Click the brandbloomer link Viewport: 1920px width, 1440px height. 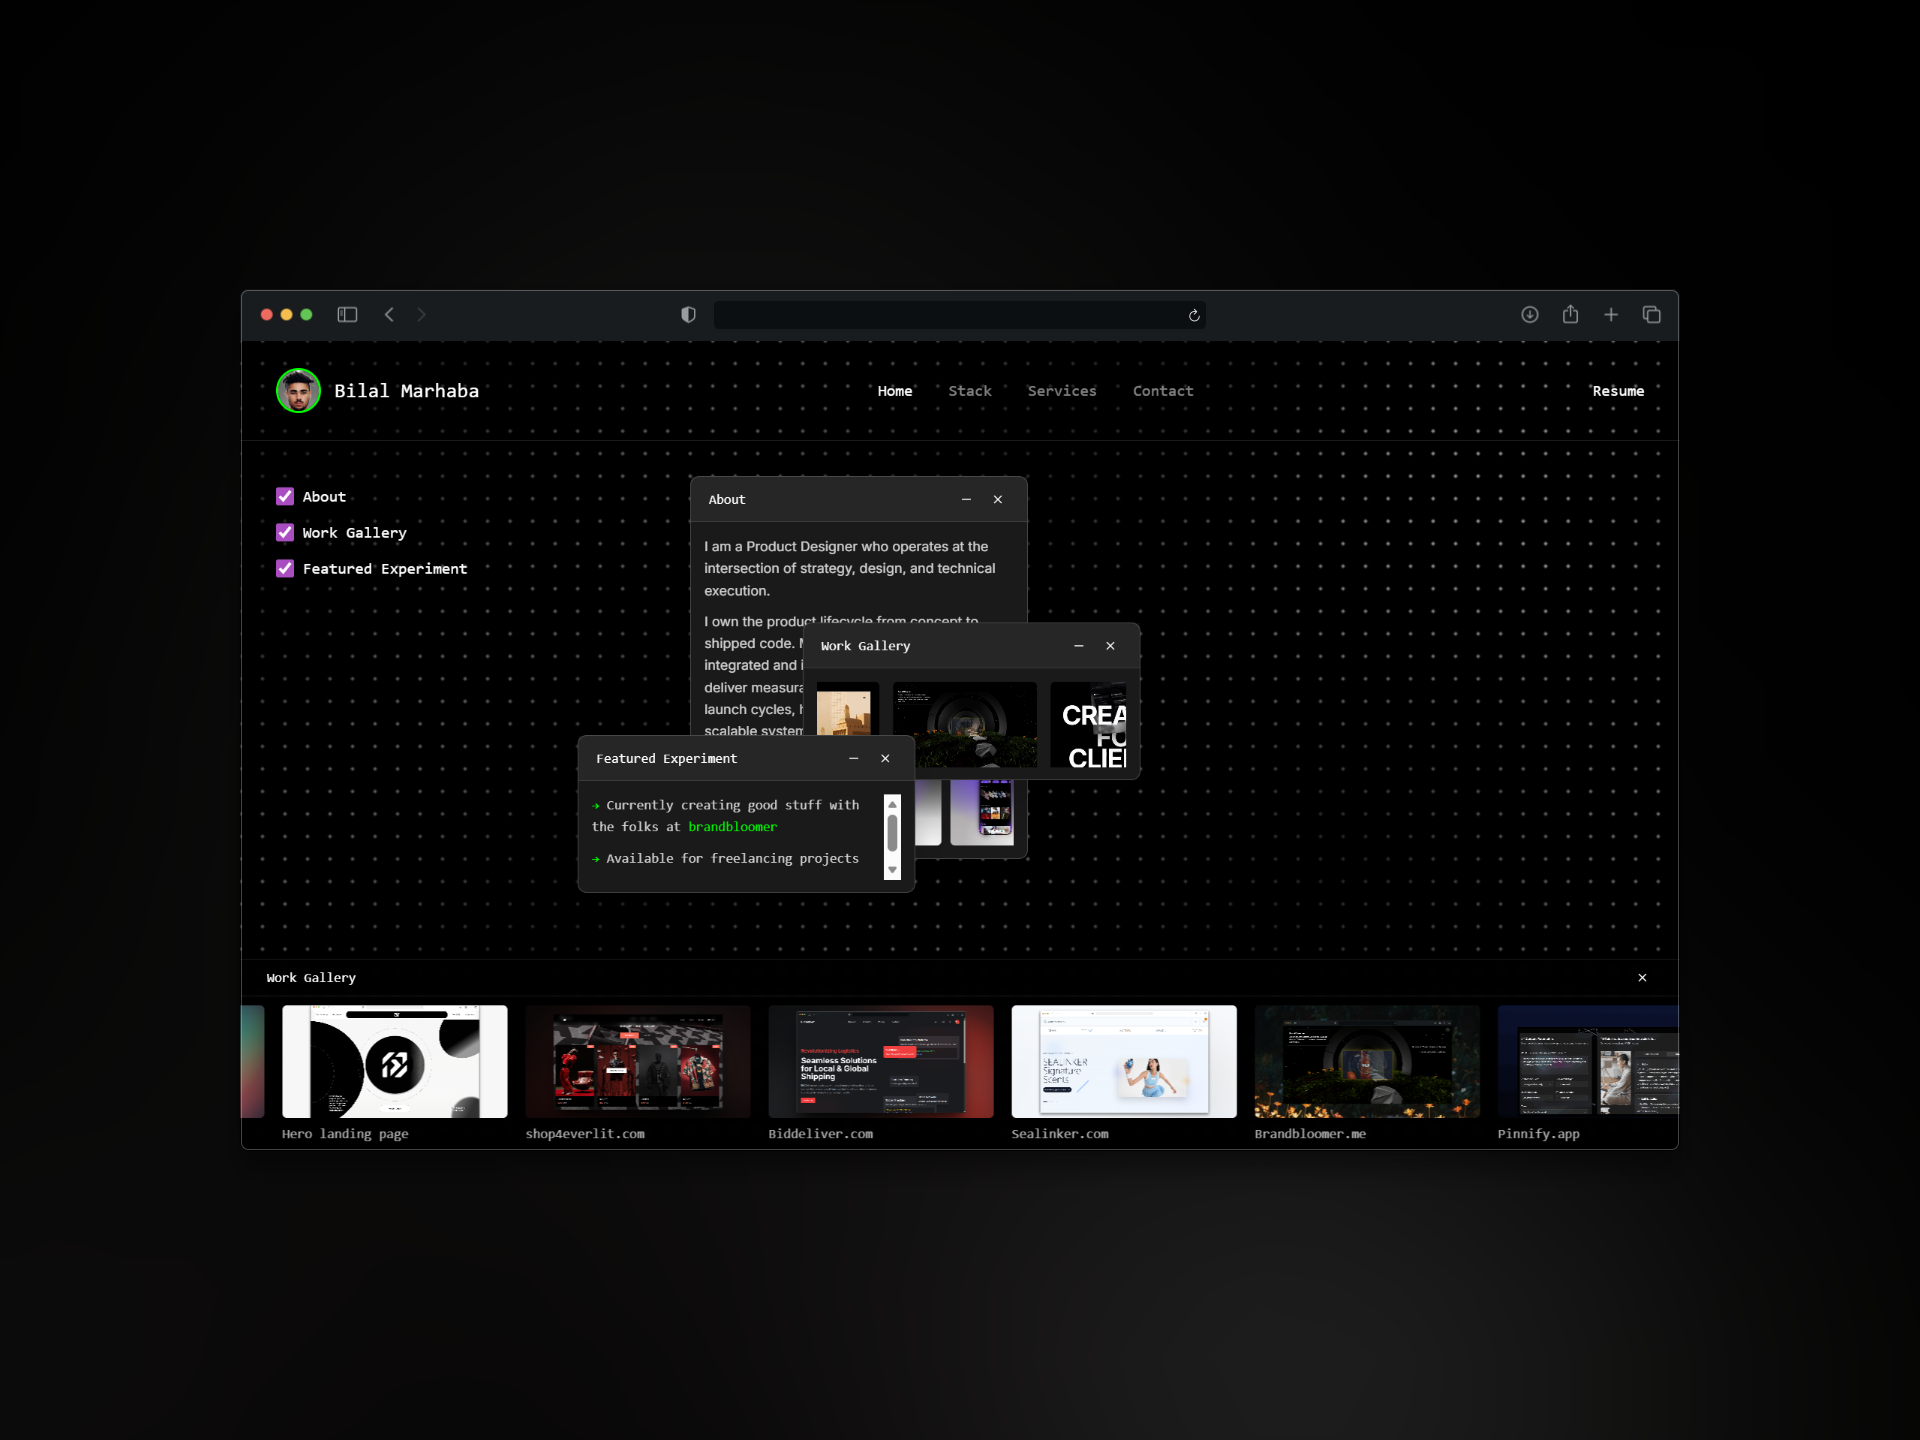732,827
